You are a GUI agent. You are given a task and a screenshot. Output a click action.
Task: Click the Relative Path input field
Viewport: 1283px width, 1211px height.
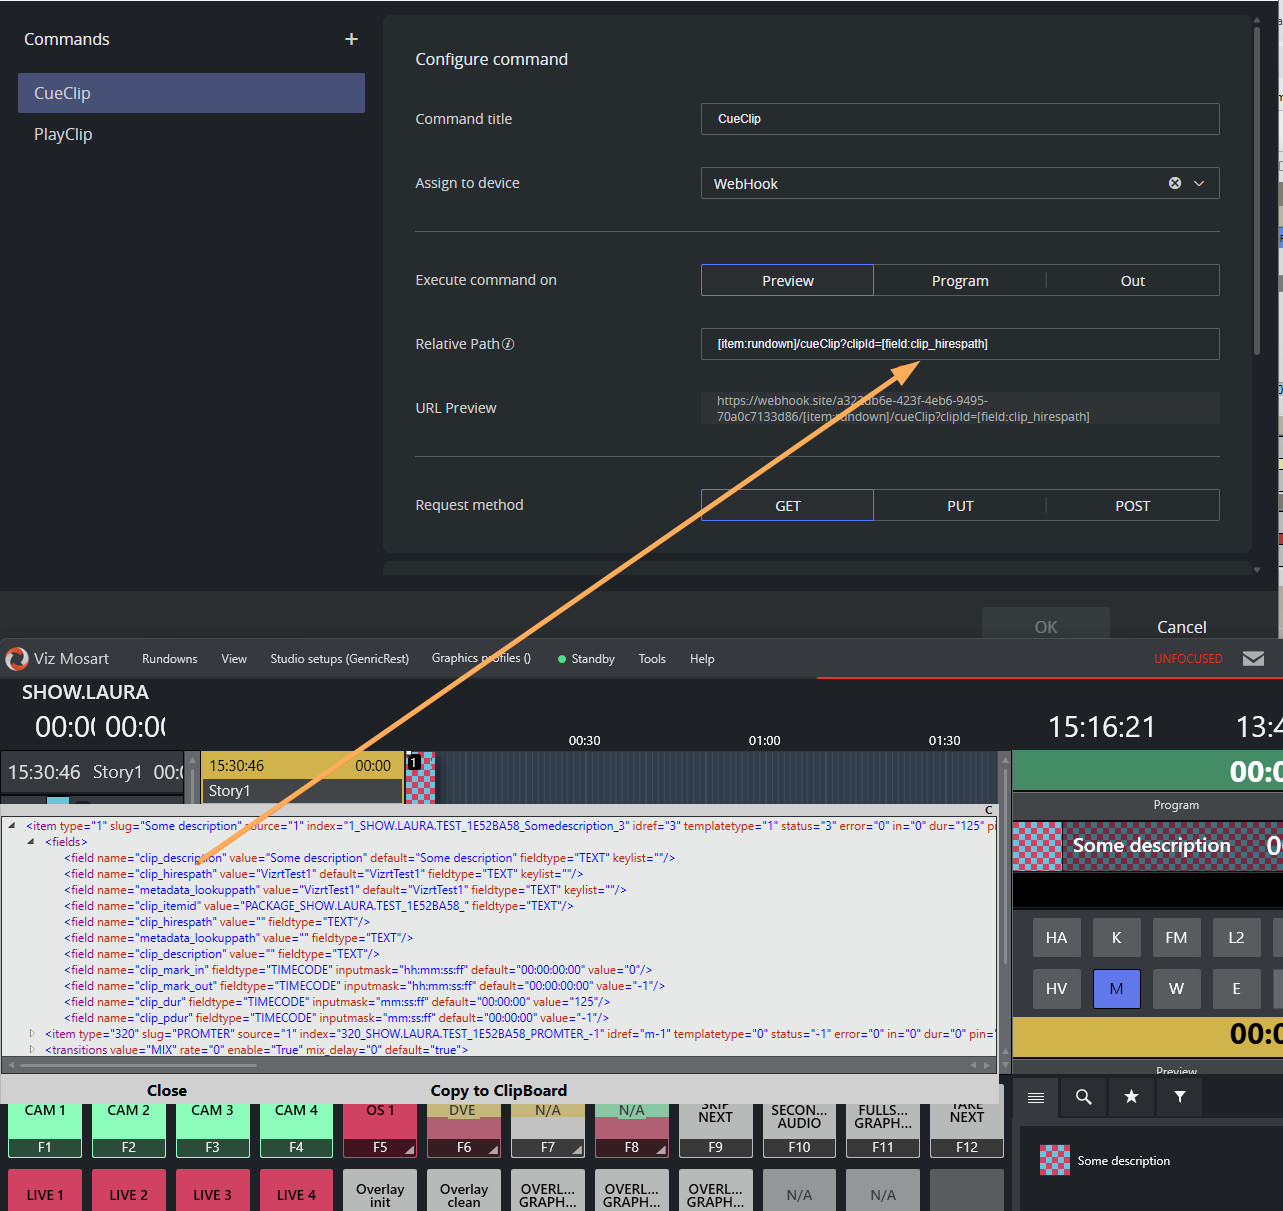pyautogui.click(x=959, y=344)
